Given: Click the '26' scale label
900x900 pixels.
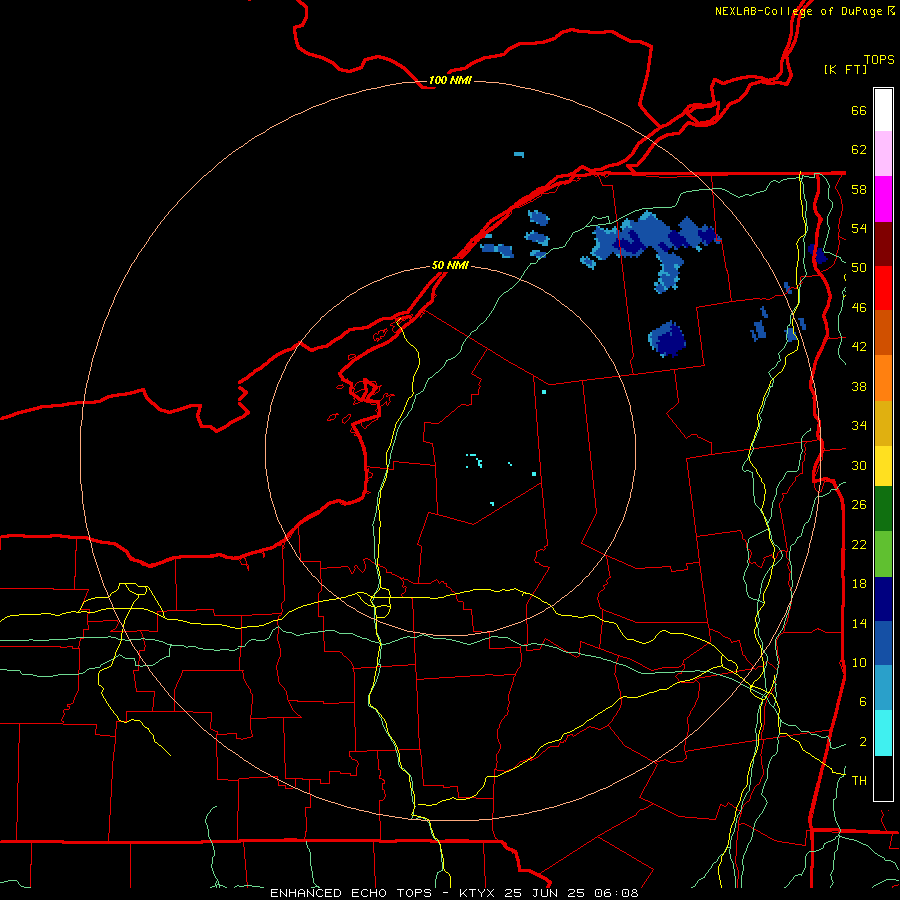Looking at the screenshot, I should 859,505.
